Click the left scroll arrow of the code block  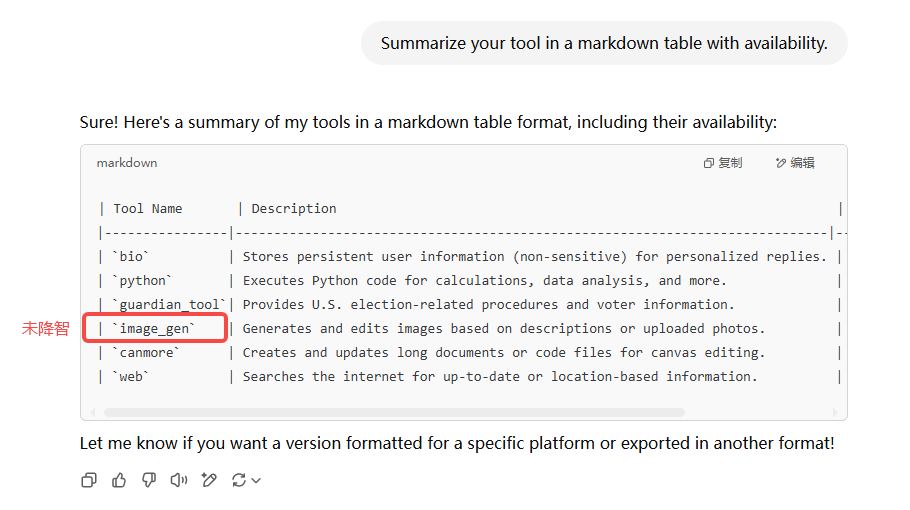[x=93, y=412]
